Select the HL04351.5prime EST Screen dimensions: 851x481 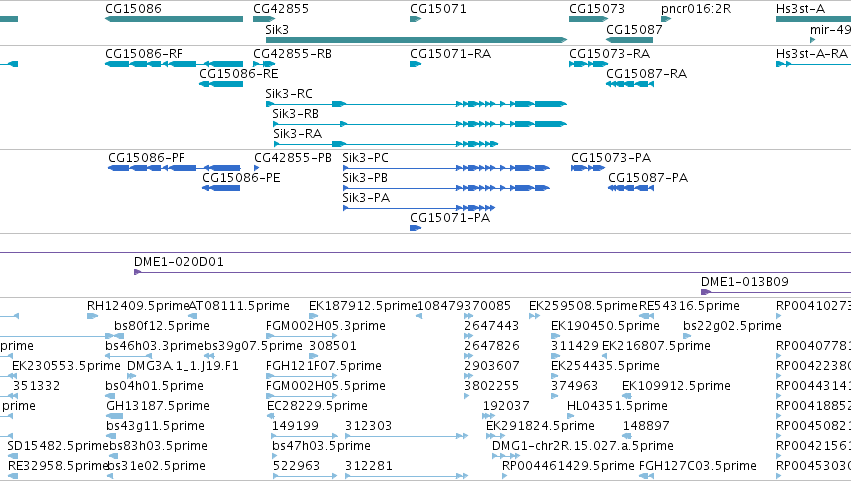pyautogui.click(x=570, y=416)
